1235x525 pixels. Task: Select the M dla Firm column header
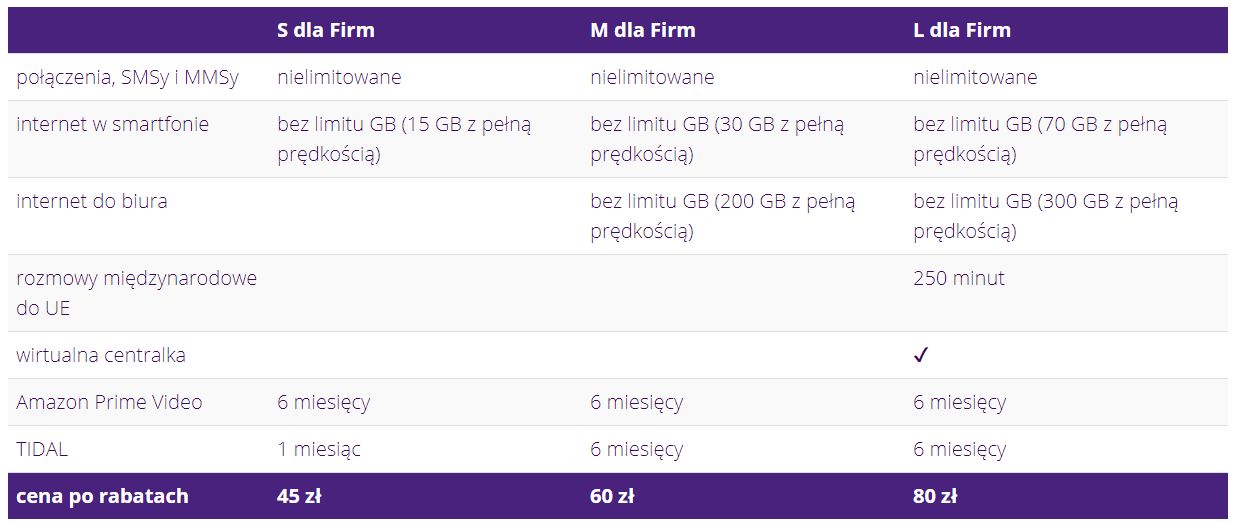pos(642,30)
